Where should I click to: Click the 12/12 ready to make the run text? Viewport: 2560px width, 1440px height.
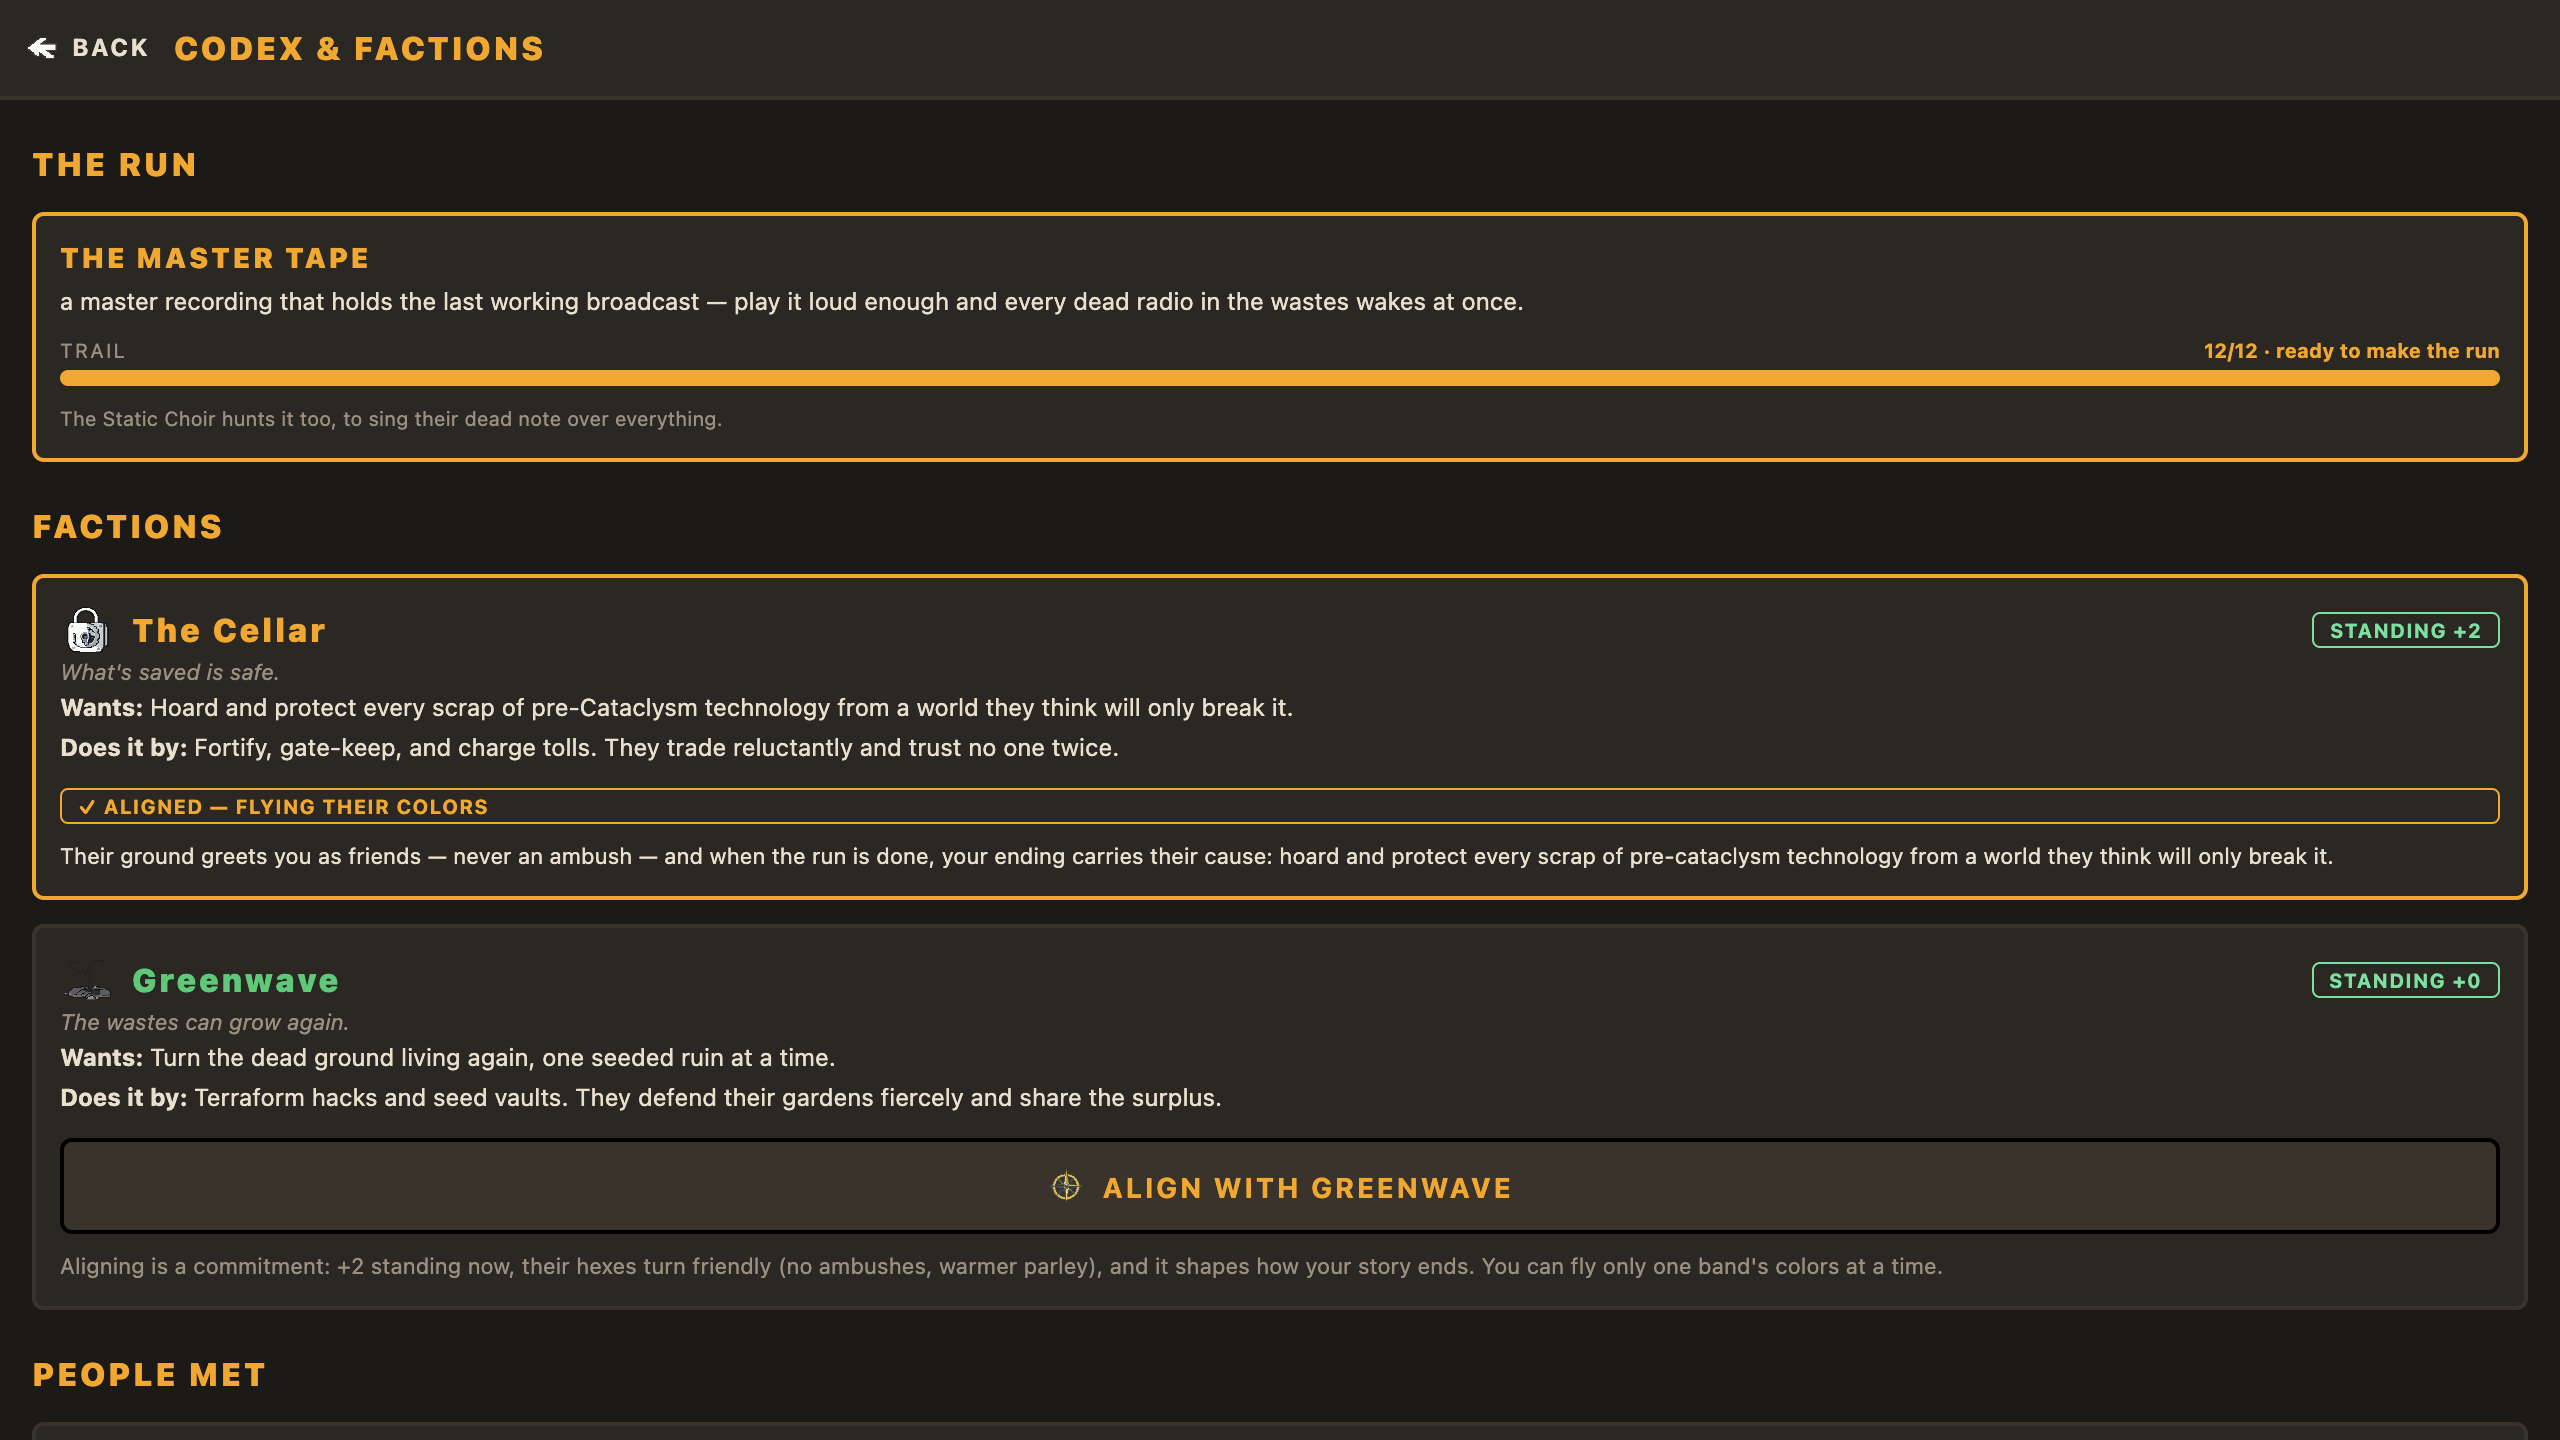point(2351,351)
